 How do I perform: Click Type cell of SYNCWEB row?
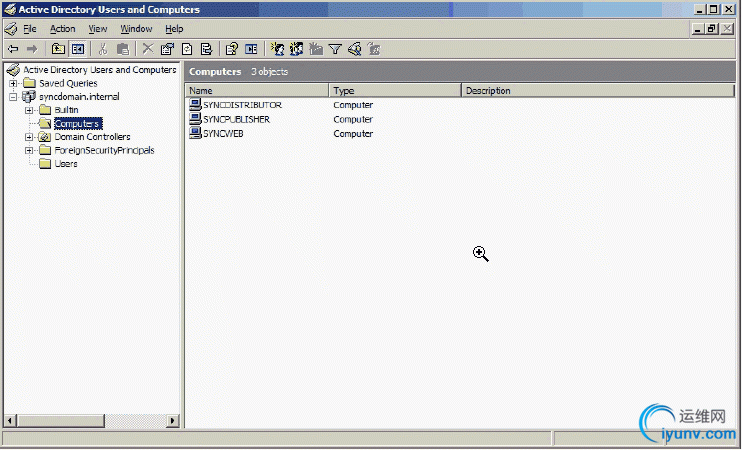(x=353, y=134)
